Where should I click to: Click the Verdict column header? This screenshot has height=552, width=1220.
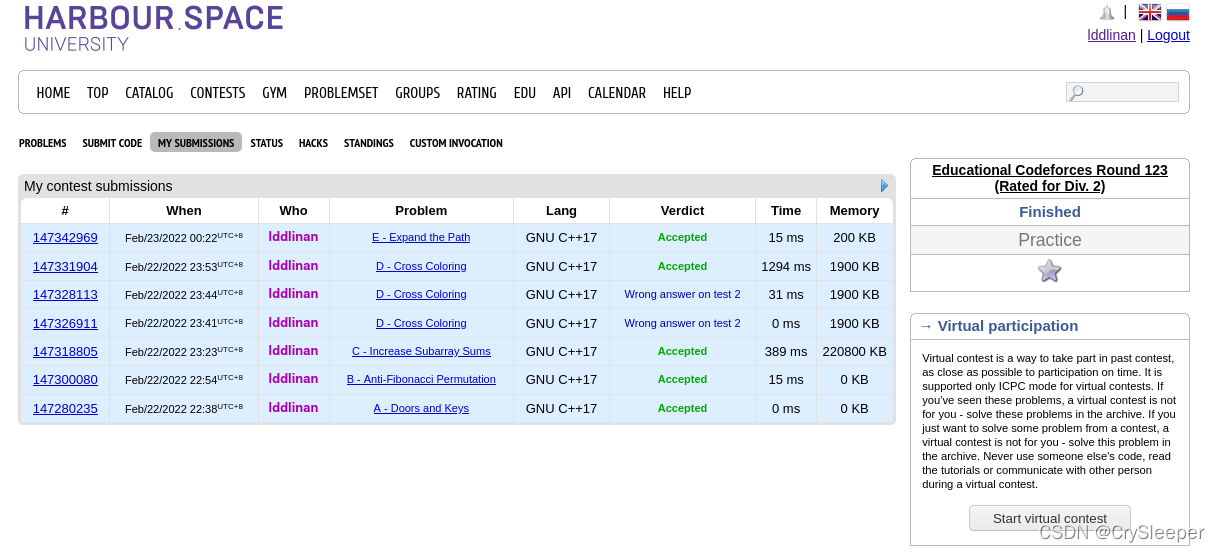[682, 210]
